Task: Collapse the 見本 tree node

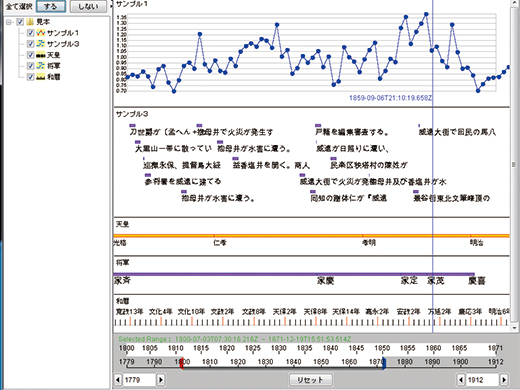Action: click(9, 22)
